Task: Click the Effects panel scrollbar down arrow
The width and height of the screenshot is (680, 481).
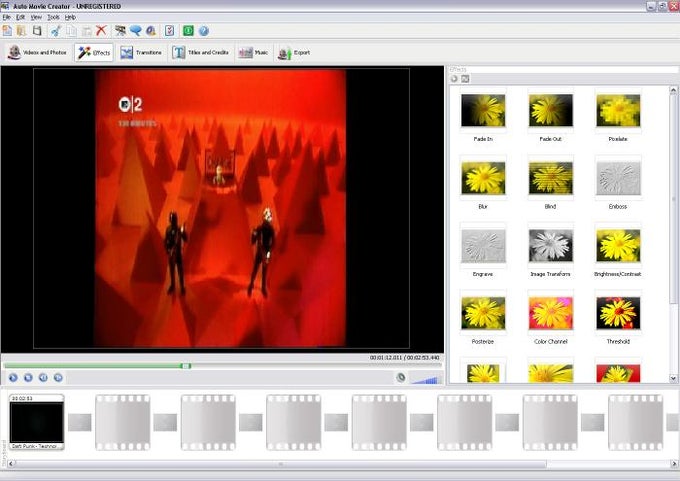Action: (673, 378)
